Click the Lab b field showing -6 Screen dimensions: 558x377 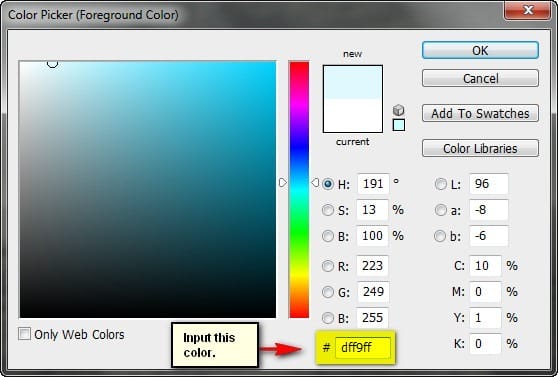[x=489, y=236]
